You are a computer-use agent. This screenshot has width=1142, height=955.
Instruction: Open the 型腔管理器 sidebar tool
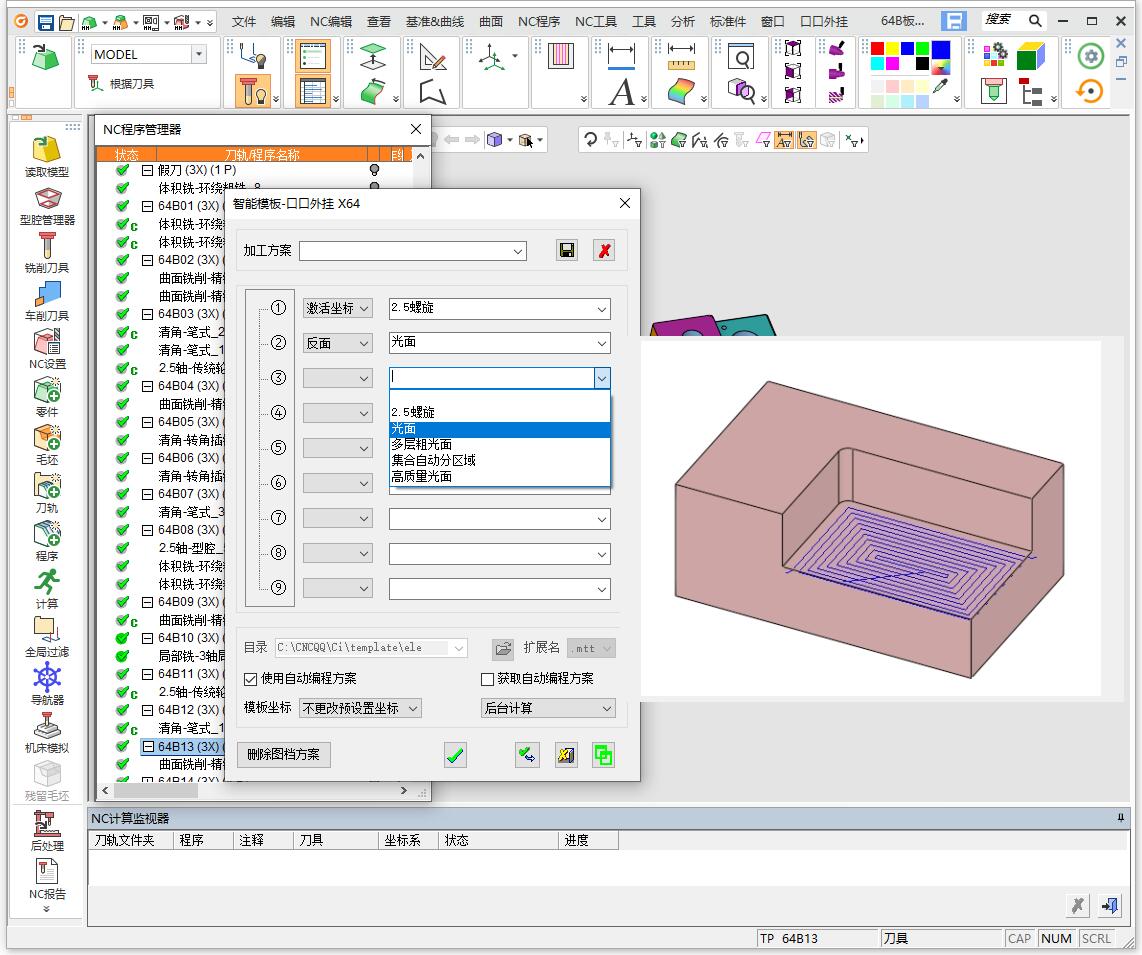[48, 199]
